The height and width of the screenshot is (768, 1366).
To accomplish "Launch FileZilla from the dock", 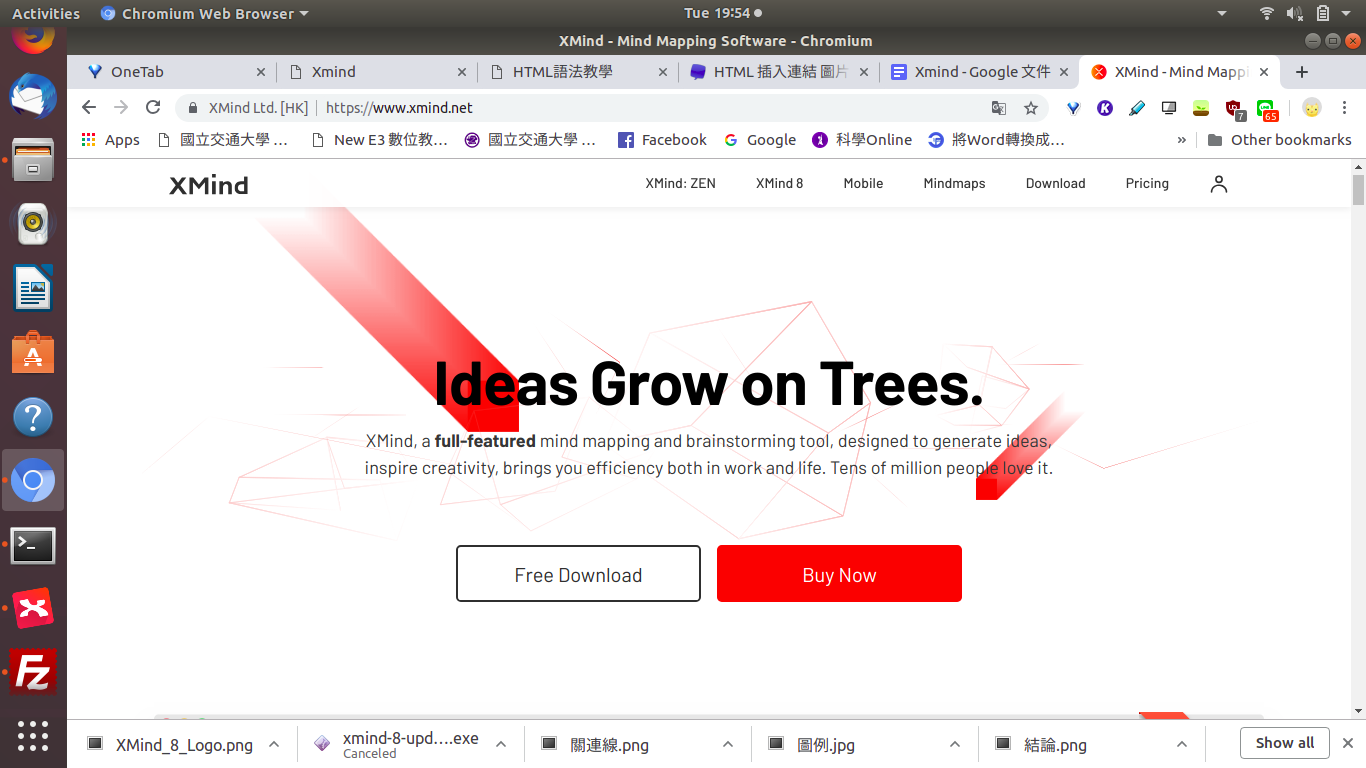I will (x=33, y=672).
